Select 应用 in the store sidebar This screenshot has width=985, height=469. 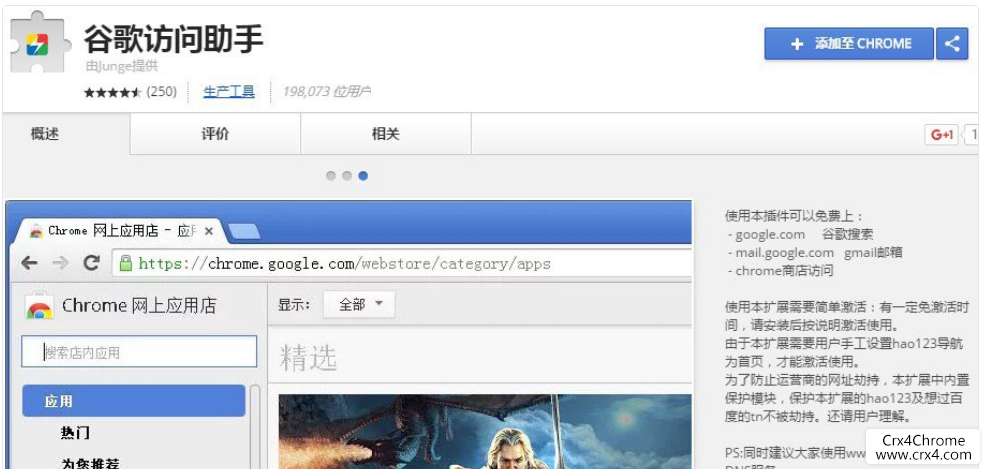[x=133, y=401]
